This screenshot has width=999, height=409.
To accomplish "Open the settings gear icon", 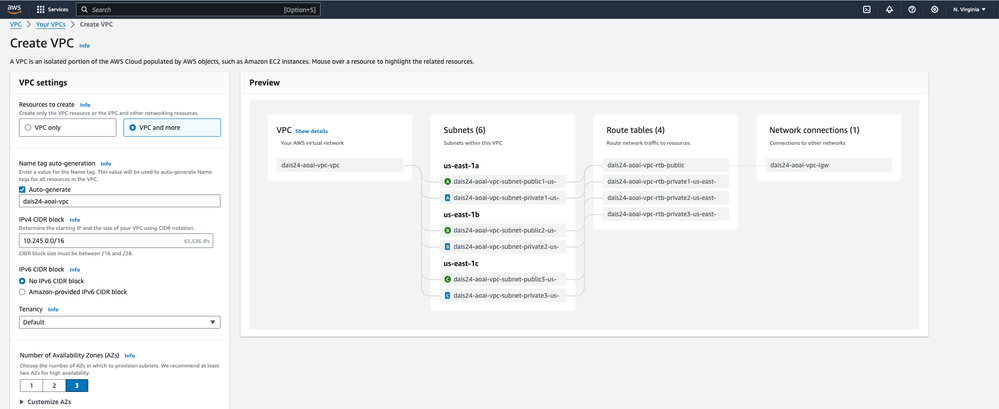I will coord(935,10).
